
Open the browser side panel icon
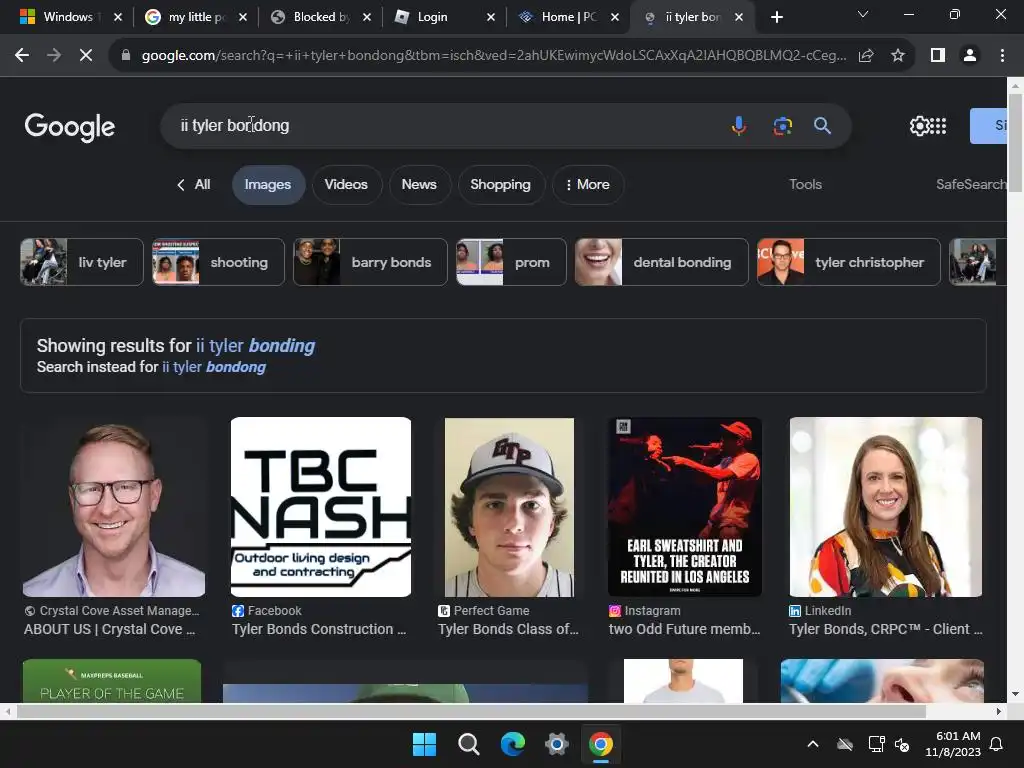click(x=938, y=56)
